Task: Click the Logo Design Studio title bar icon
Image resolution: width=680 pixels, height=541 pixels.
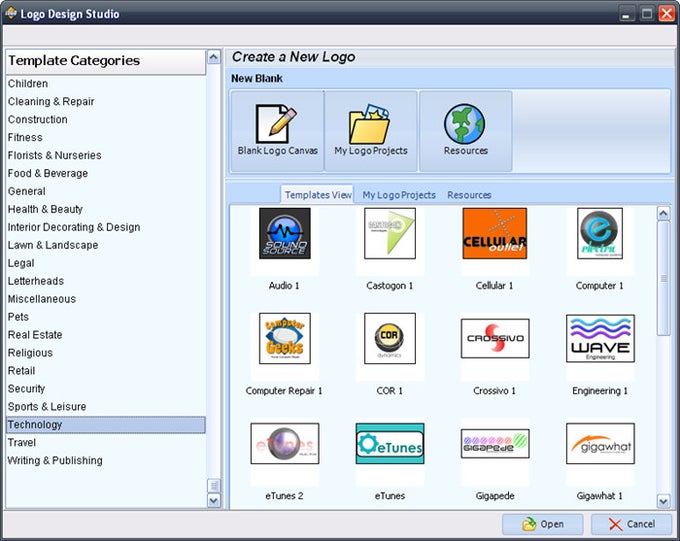Action: click(x=10, y=13)
